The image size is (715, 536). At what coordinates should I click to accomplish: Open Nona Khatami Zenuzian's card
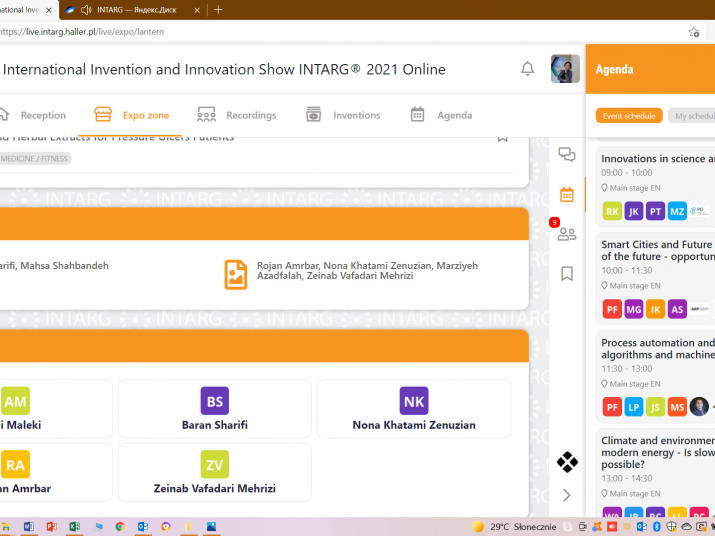414,409
